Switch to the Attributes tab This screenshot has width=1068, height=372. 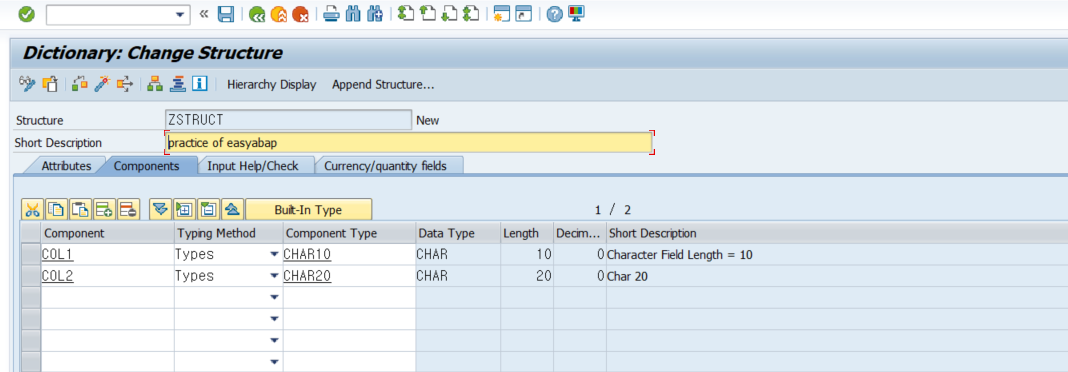67,166
